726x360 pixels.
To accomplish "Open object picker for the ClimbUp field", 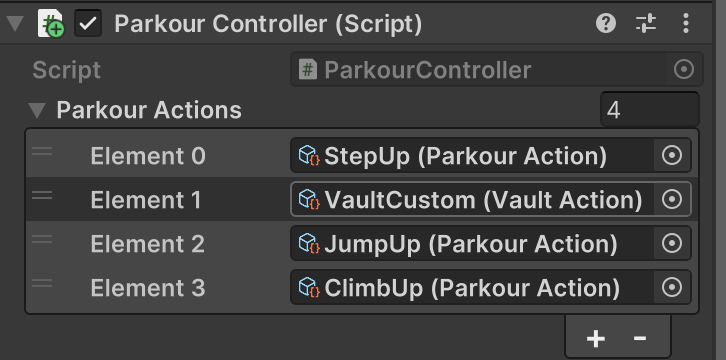I will click(672, 287).
